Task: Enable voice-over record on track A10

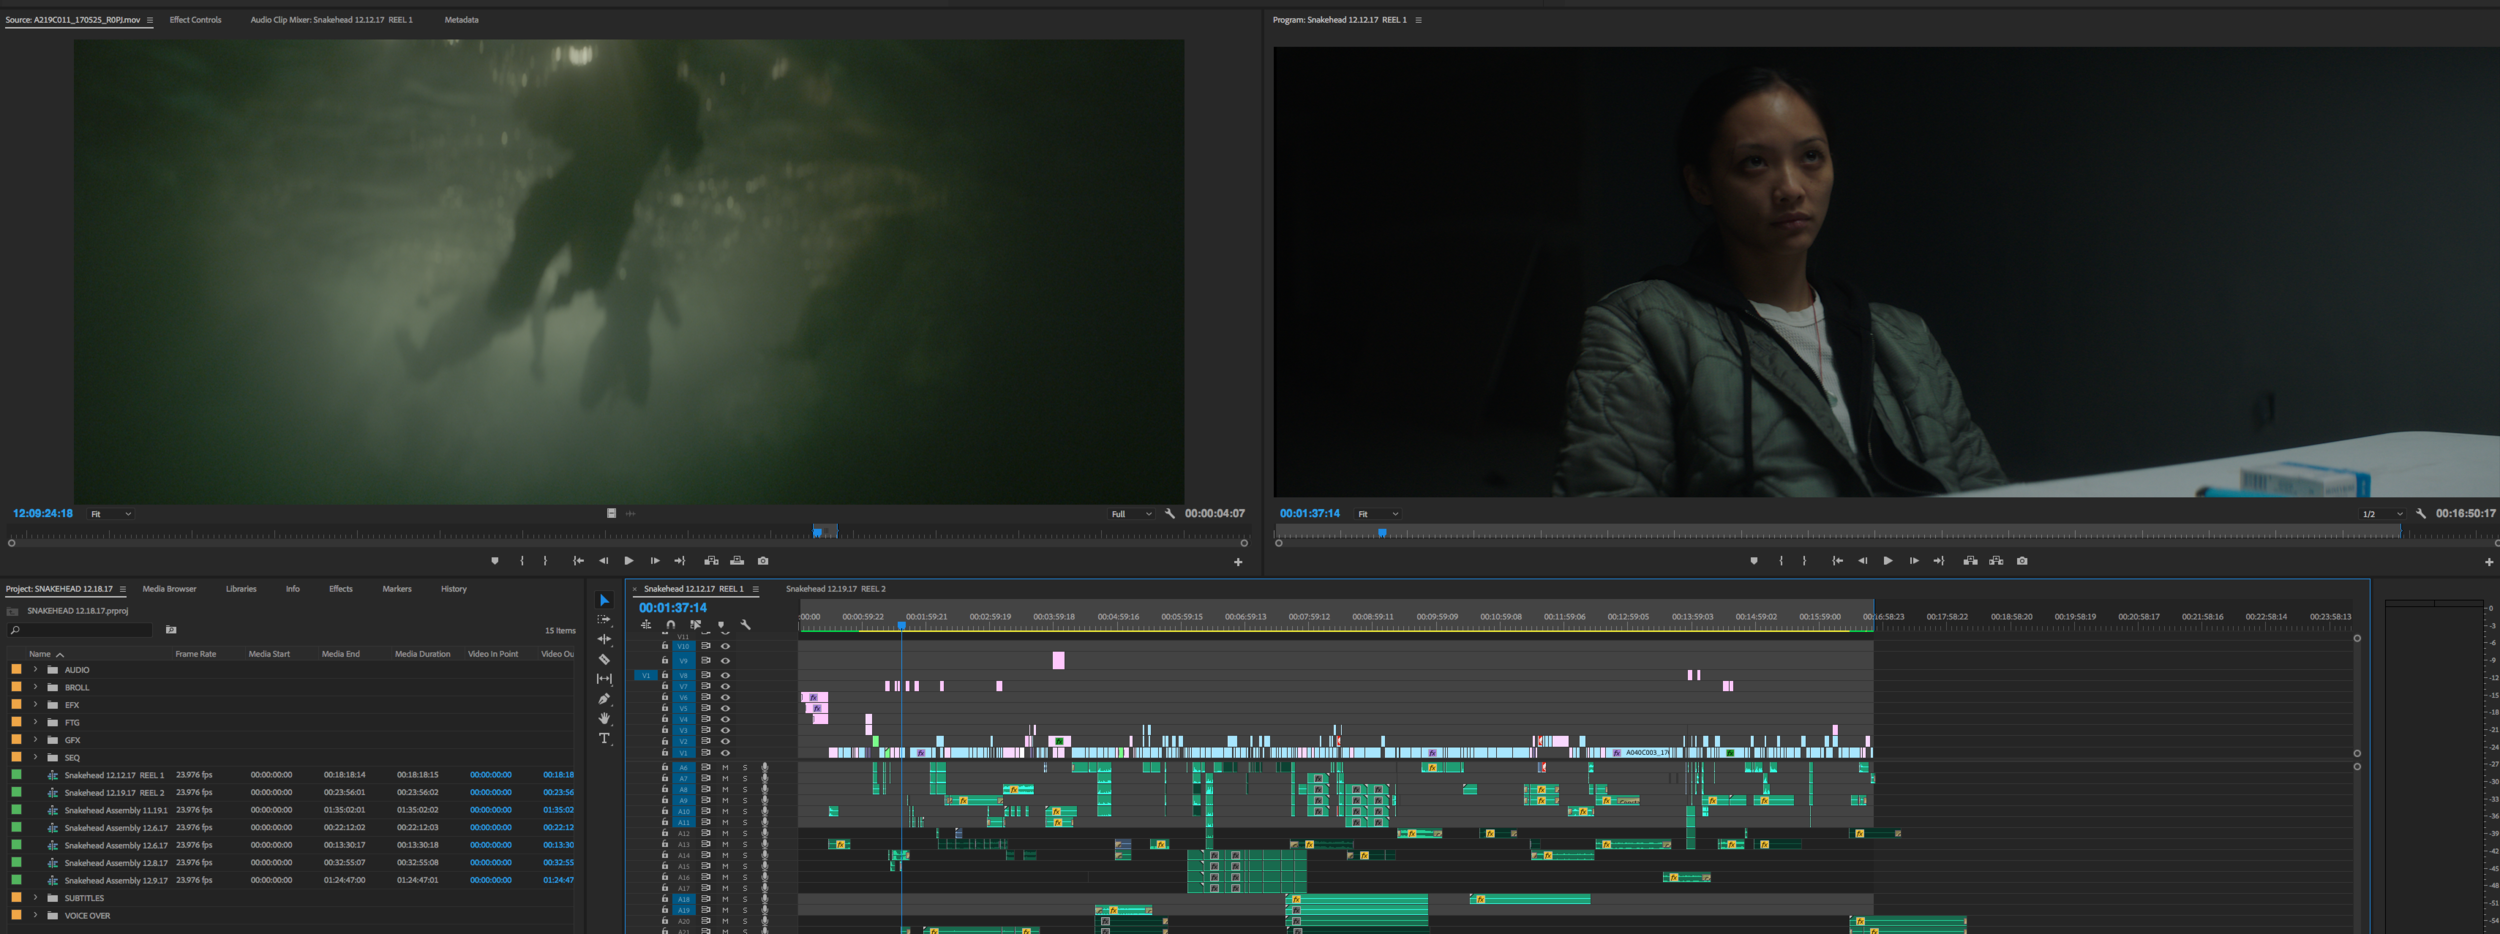Action: click(x=765, y=812)
